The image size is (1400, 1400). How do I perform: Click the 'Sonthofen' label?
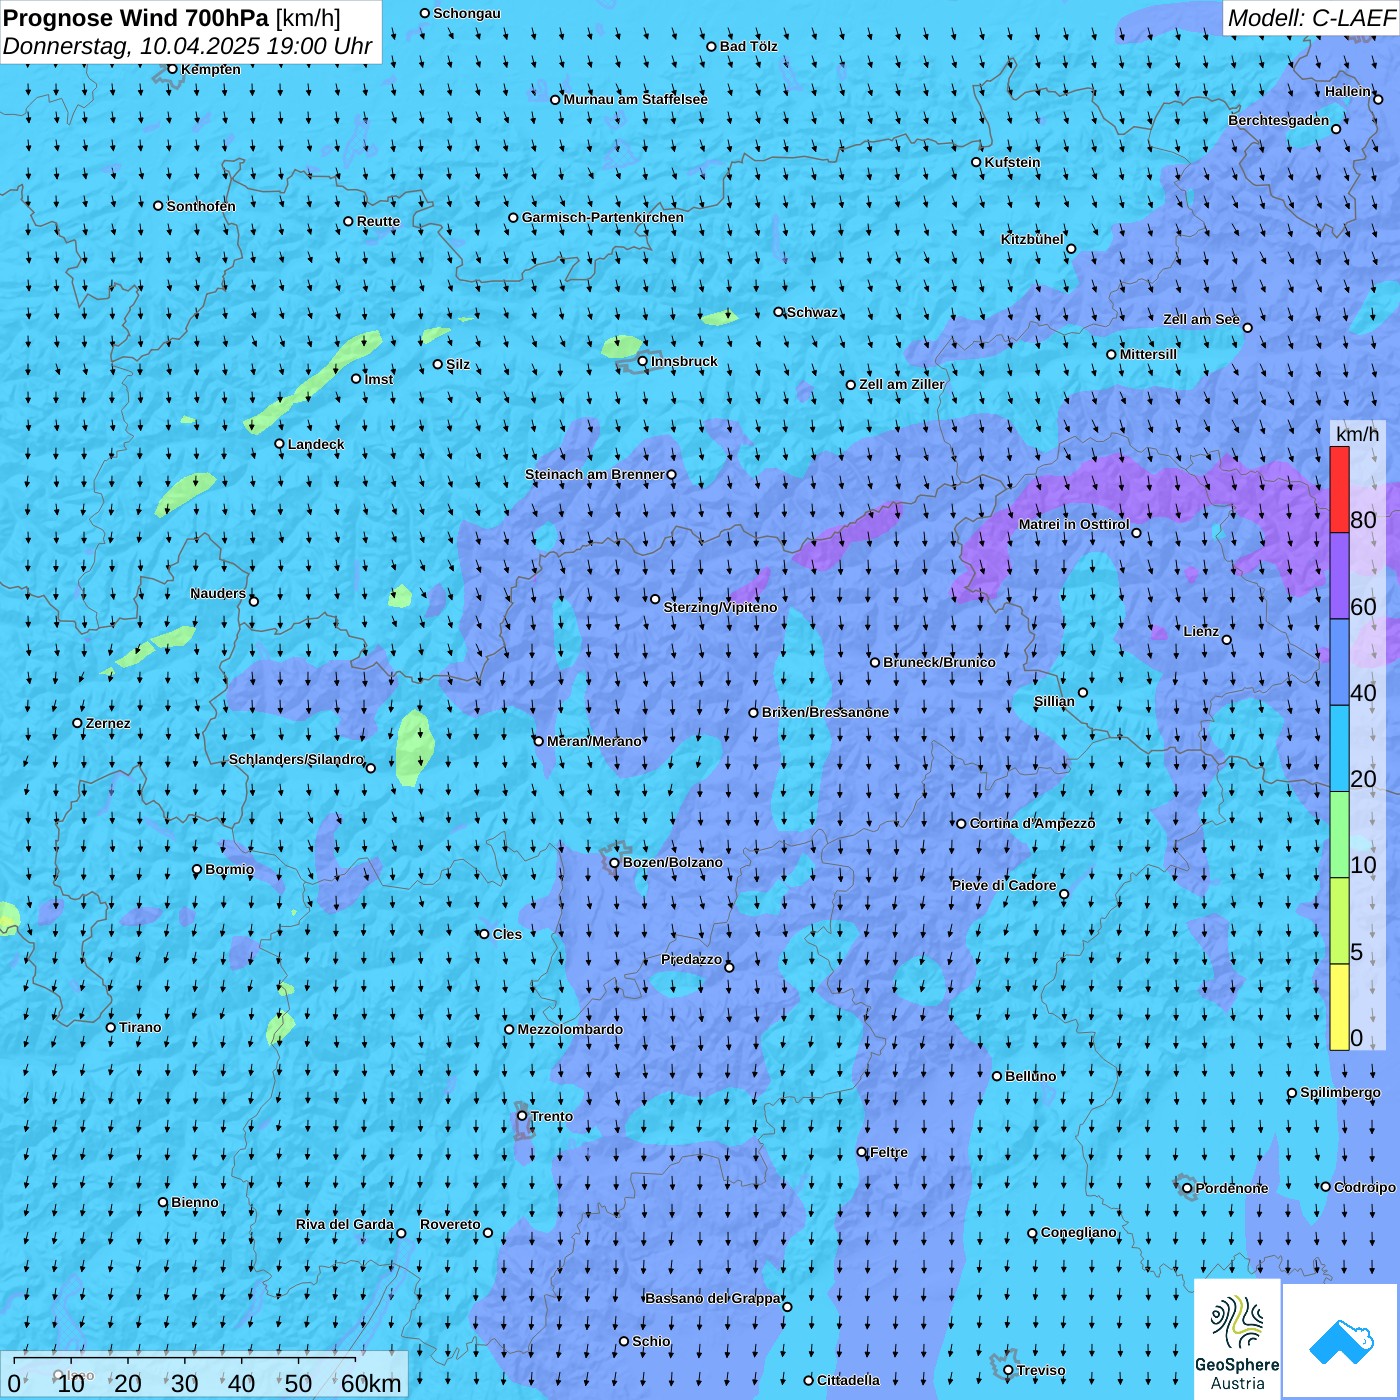click(201, 206)
